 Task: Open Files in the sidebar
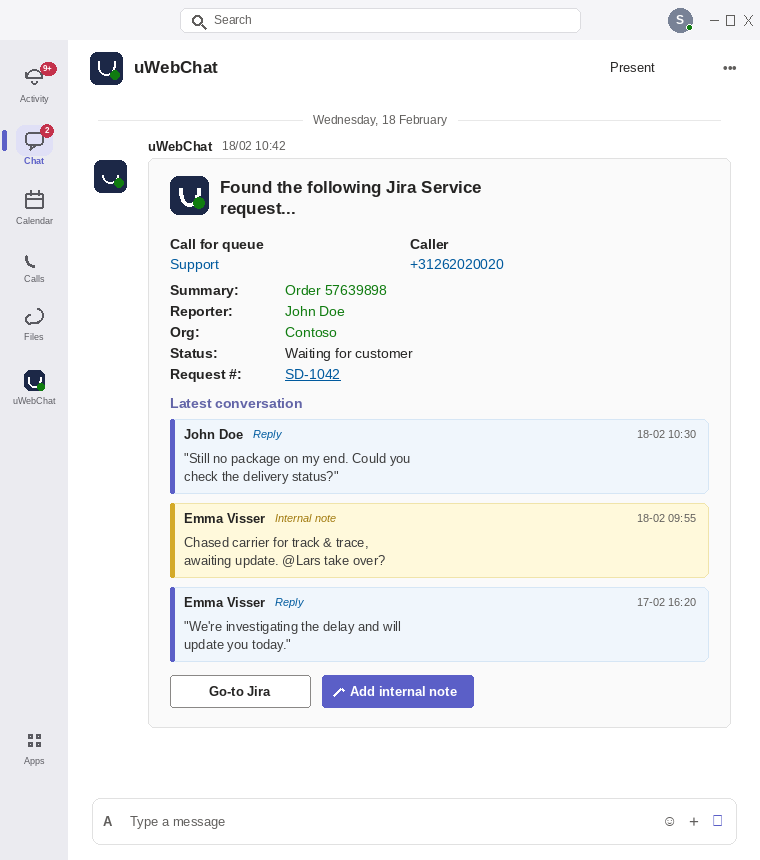coord(34,324)
